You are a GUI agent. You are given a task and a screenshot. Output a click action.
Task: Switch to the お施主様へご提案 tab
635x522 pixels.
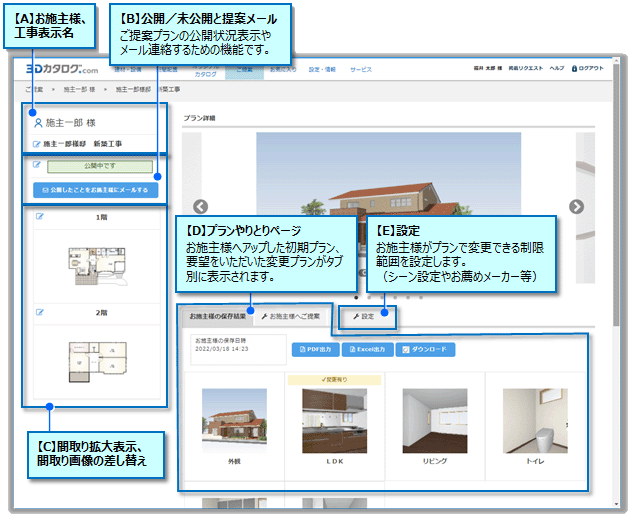(x=292, y=316)
